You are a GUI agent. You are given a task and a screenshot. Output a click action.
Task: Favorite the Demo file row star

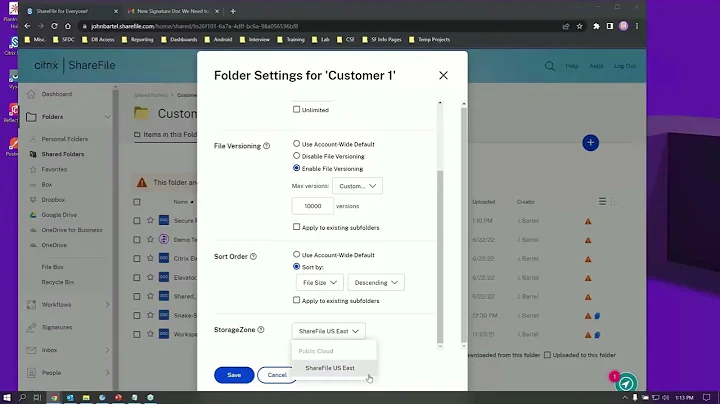(150, 239)
